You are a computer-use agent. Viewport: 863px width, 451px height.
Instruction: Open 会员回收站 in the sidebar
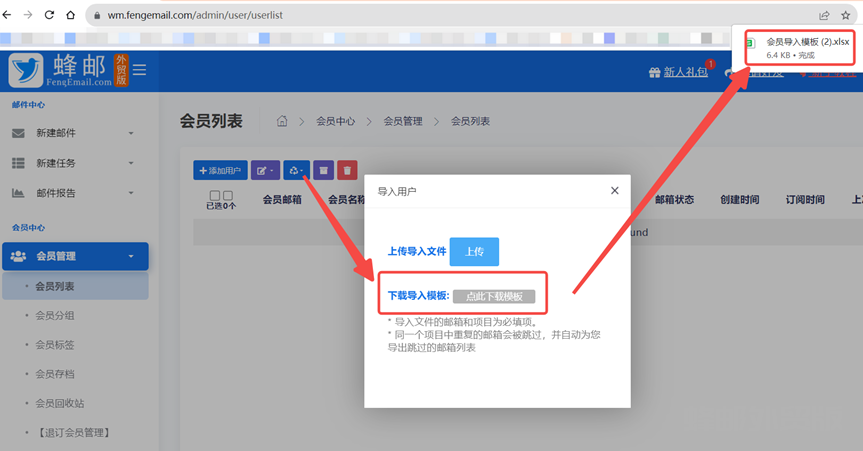(61, 403)
